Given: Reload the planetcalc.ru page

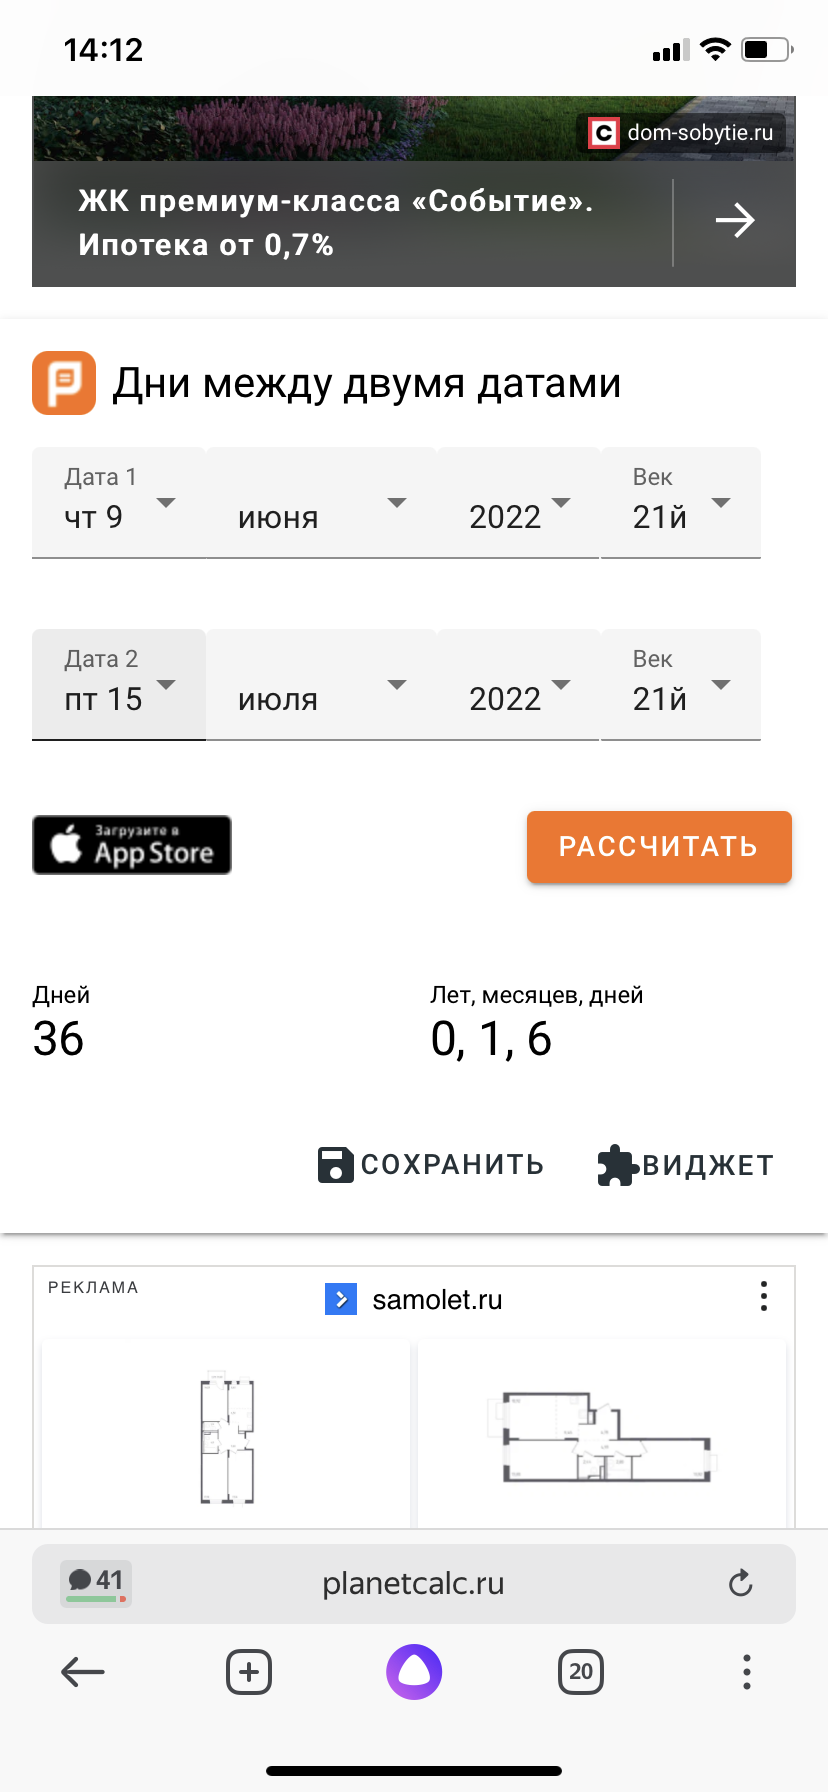Looking at the screenshot, I should [x=740, y=1583].
